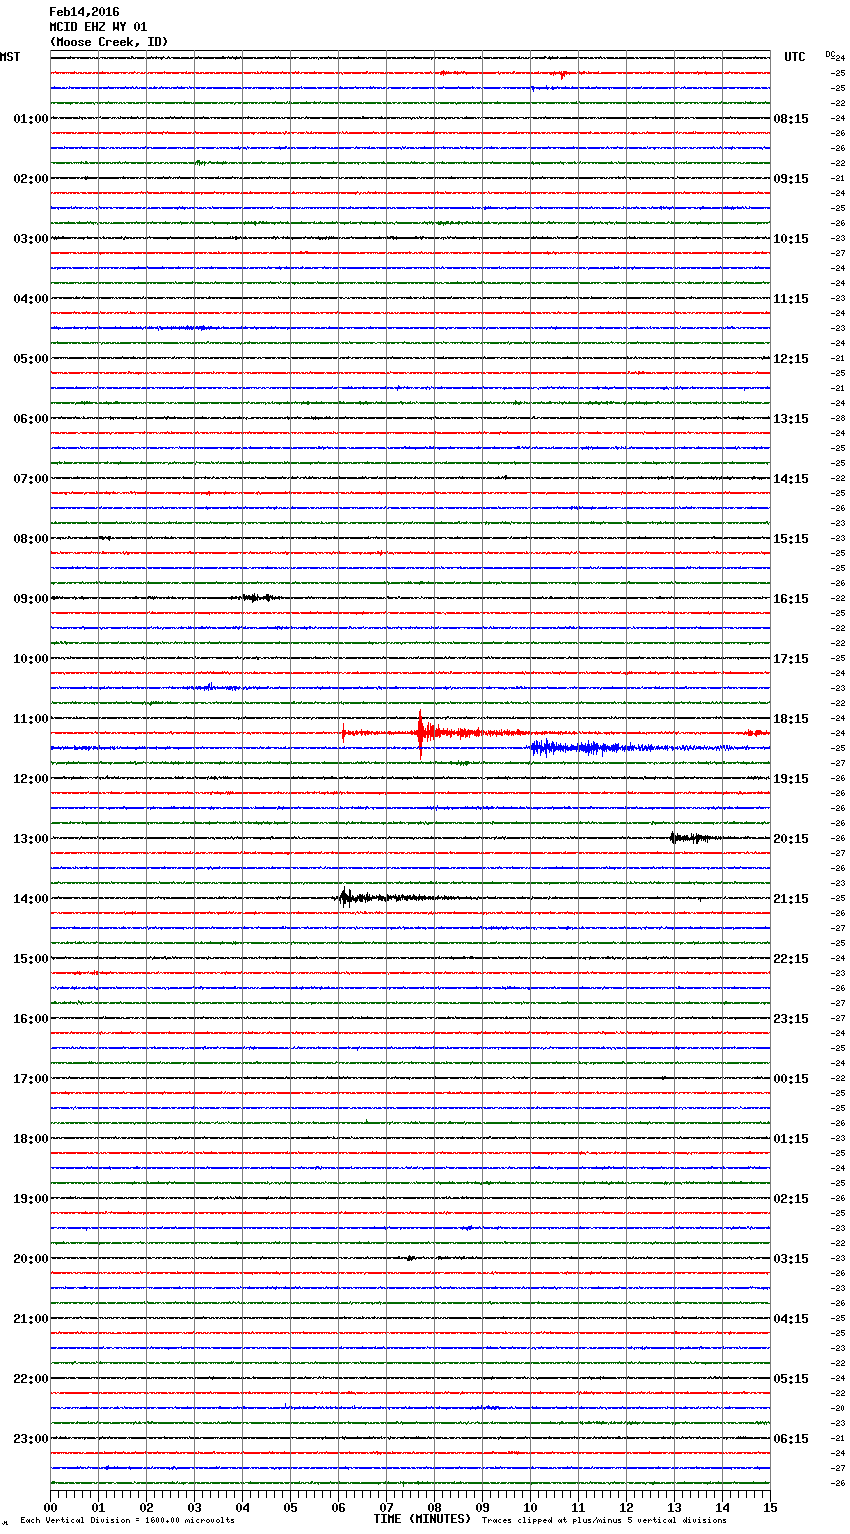Click the 11:00 MST time label
Image resolution: width=850 pixels, height=1534 pixels.
(30, 718)
